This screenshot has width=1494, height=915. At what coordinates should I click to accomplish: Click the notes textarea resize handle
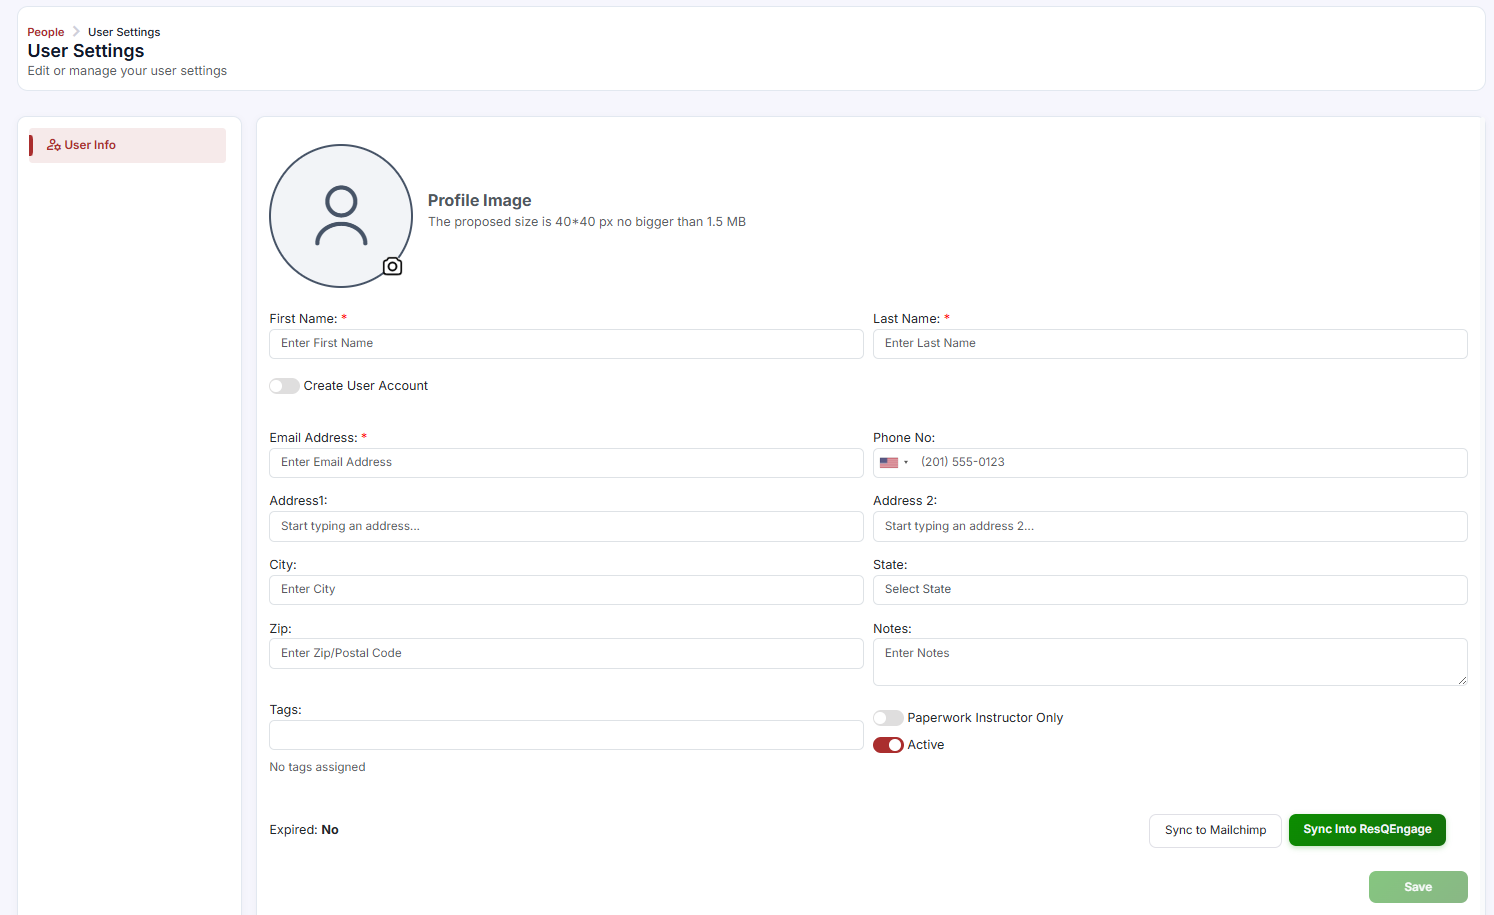pos(1462,680)
